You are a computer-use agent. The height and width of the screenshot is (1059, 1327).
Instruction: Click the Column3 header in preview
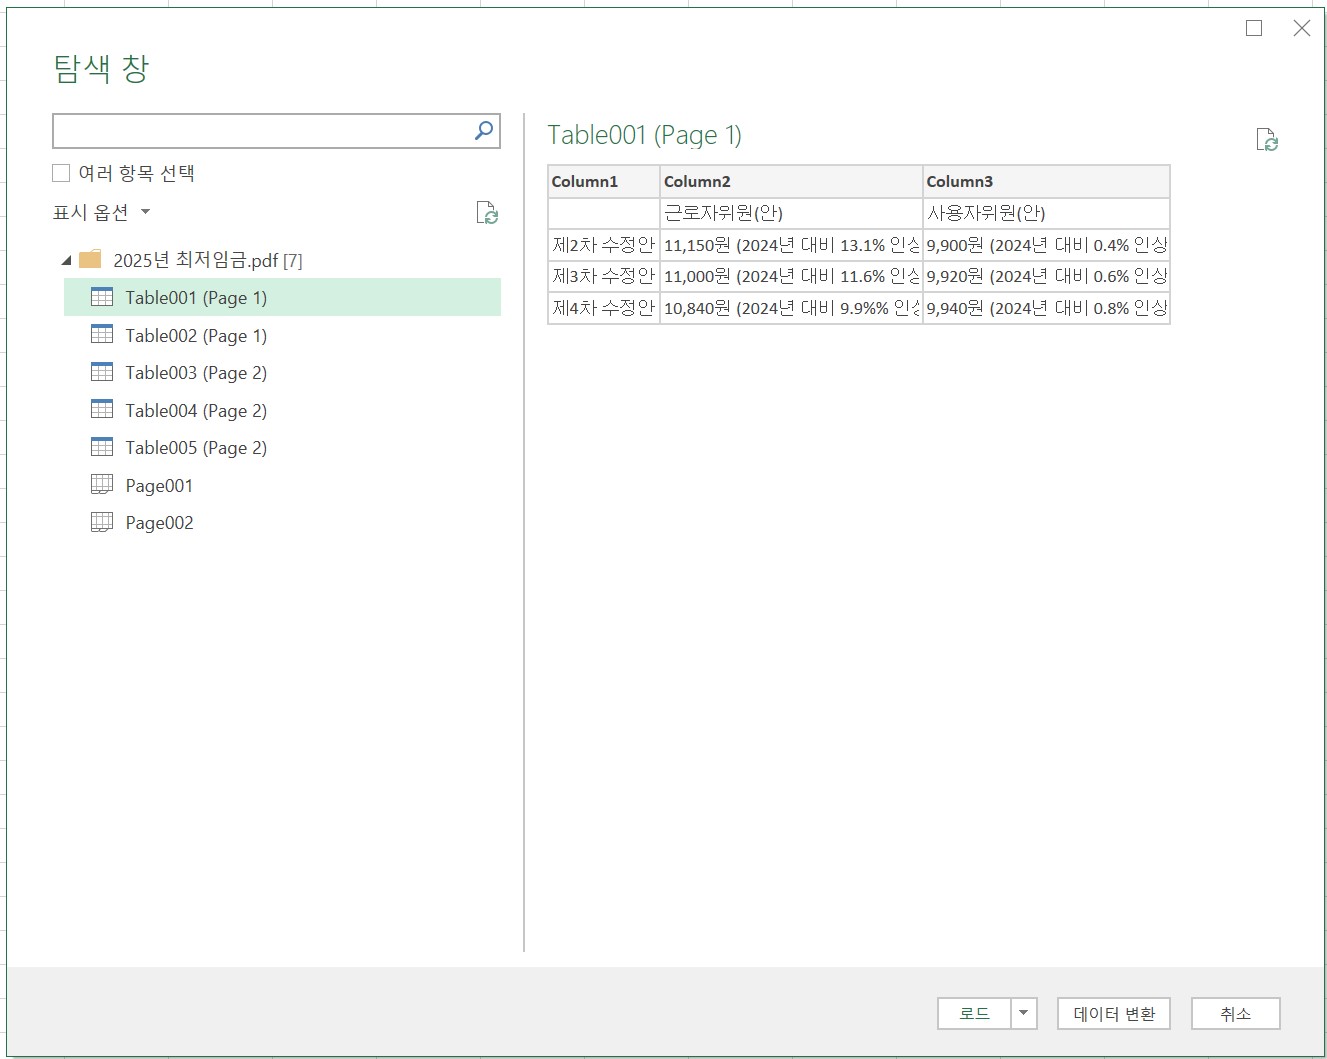[x=1046, y=182]
